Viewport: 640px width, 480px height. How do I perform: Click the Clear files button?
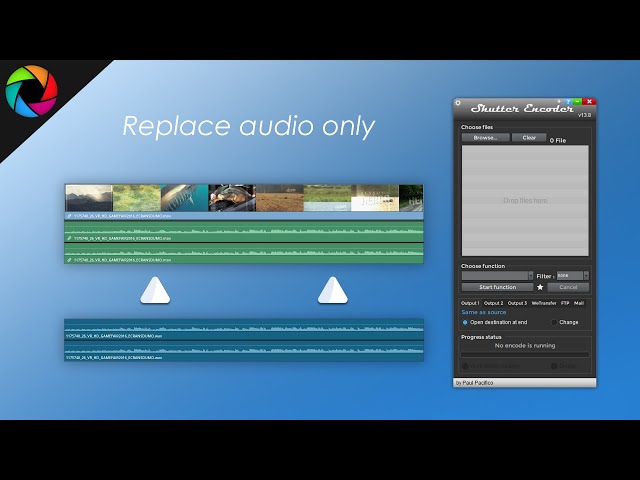(529, 138)
